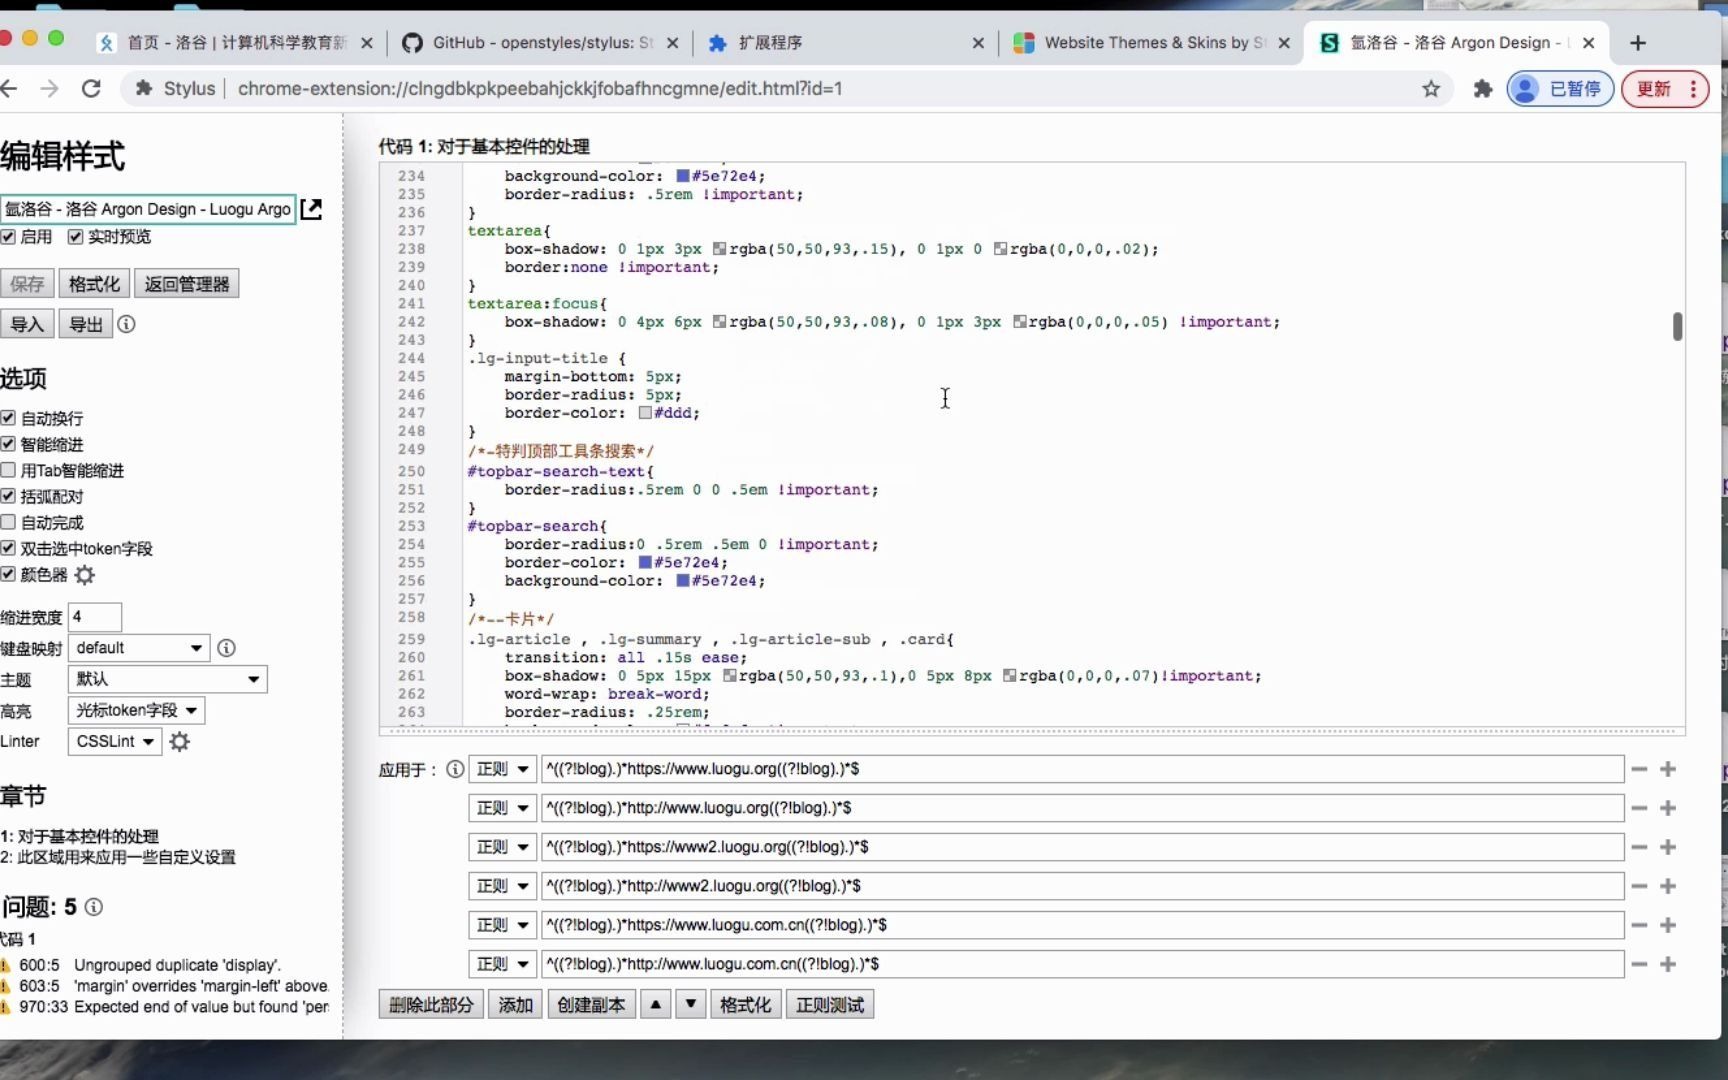
Task: Move section up with triangle button
Action: (x=656, y=1004)
